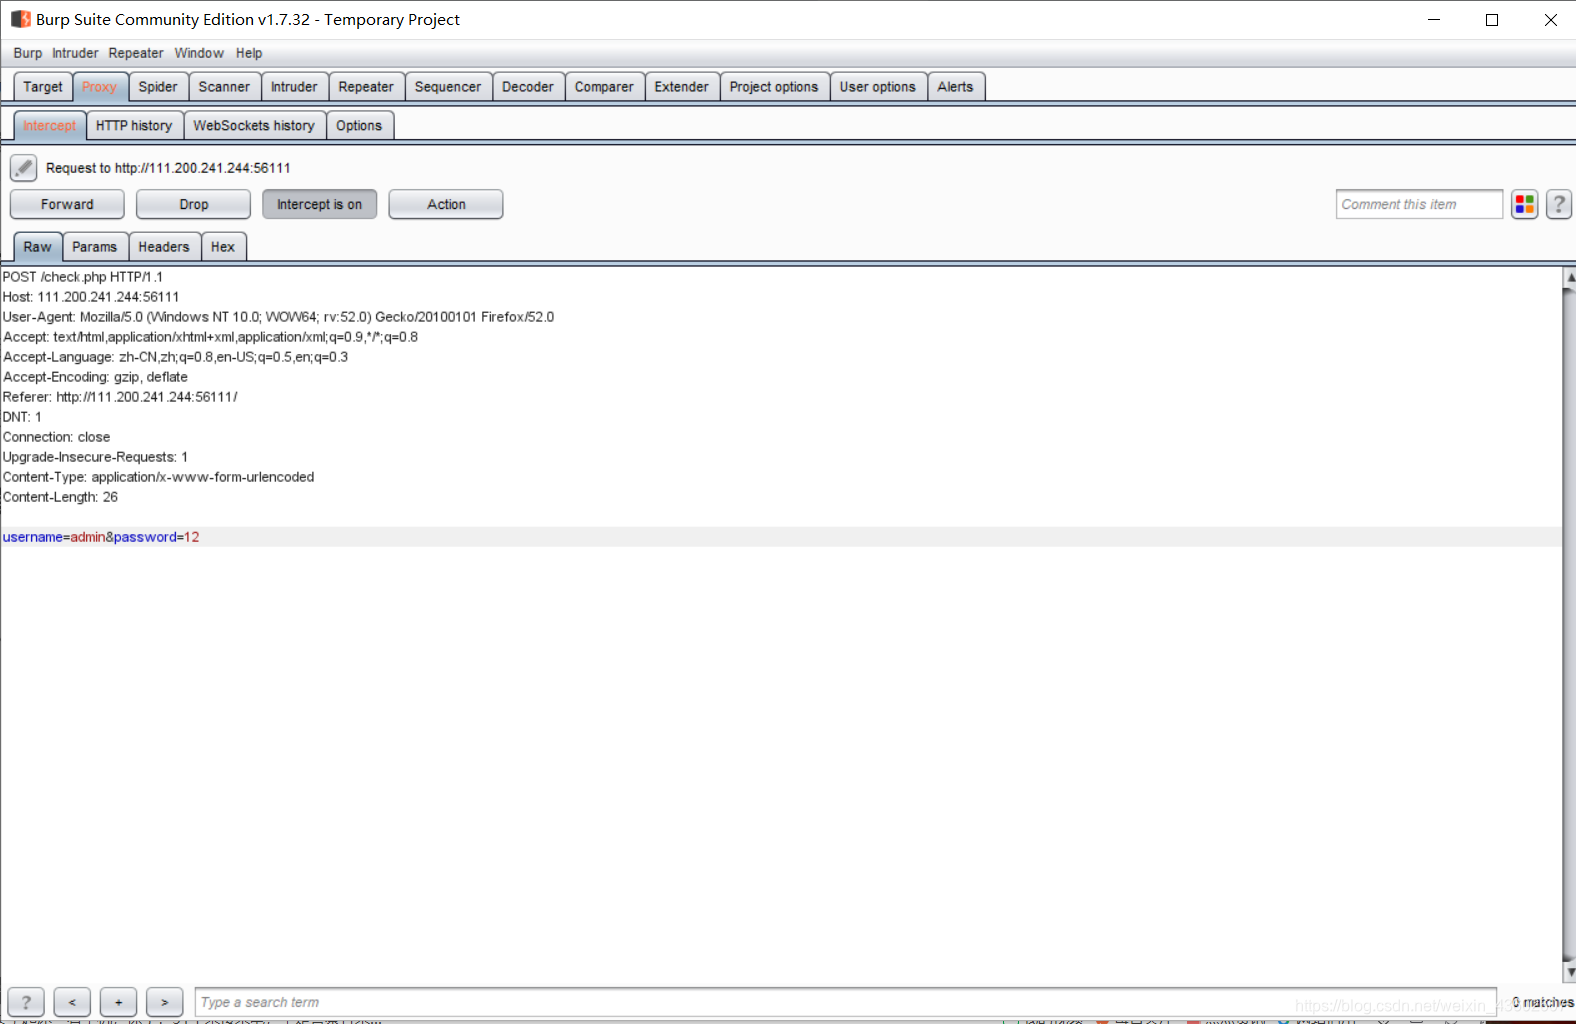Open the proxy Options sub-tab
Image resolution: width=1576 pixels, height=1024 pixels.
click(359, 126)
